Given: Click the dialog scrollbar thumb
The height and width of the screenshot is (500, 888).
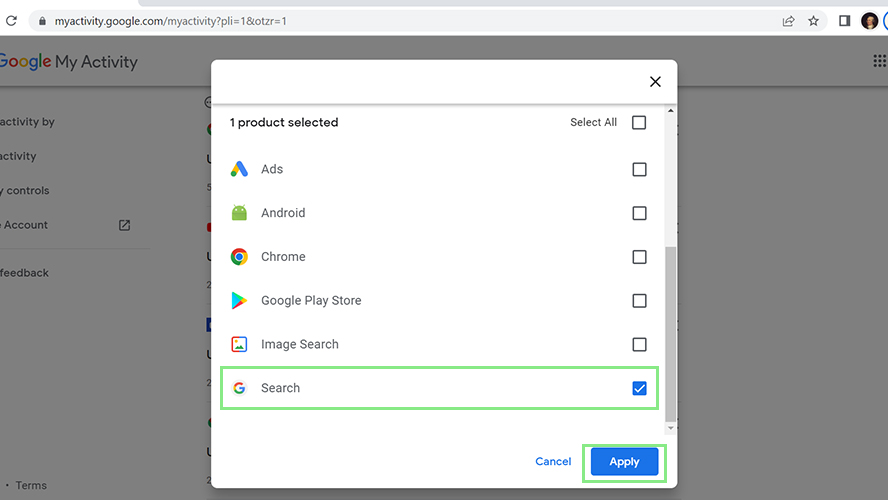Looking at the screenshot, I should click(x=671, y=334).
